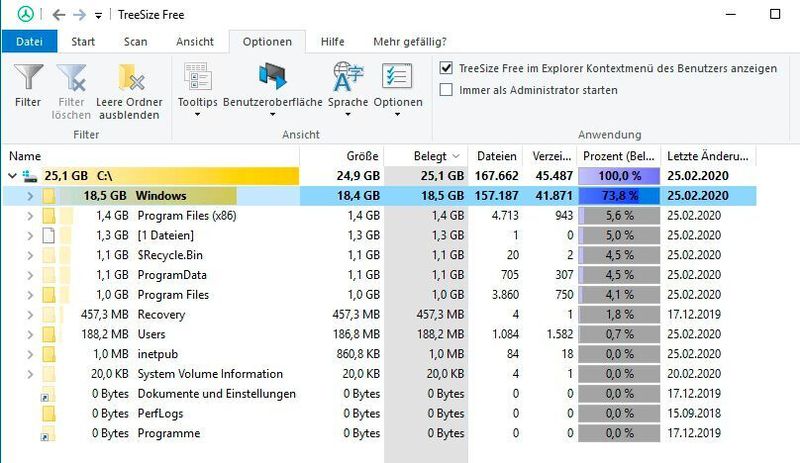This screenshot has width=800, height=463.
Task: Click the Optionen checklist icon
Action: pyautogui.click(x=397, y=77)
